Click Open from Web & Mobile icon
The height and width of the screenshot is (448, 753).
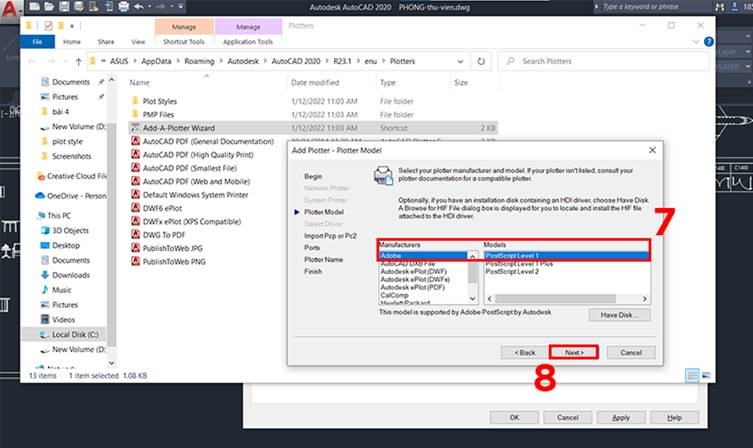click(x=94, y=7)
